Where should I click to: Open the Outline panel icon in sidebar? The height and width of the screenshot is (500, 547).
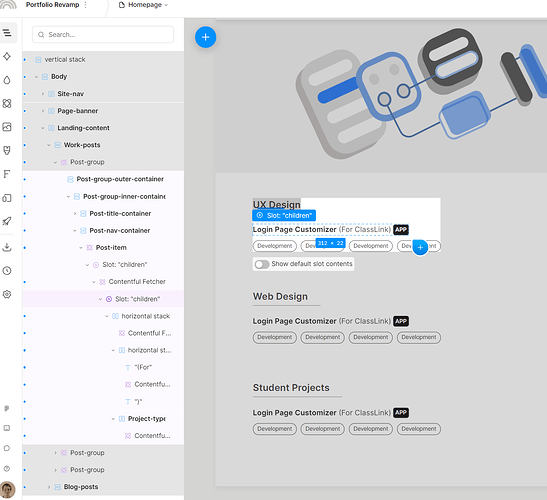pyautogui.click(x=7, y=33)
